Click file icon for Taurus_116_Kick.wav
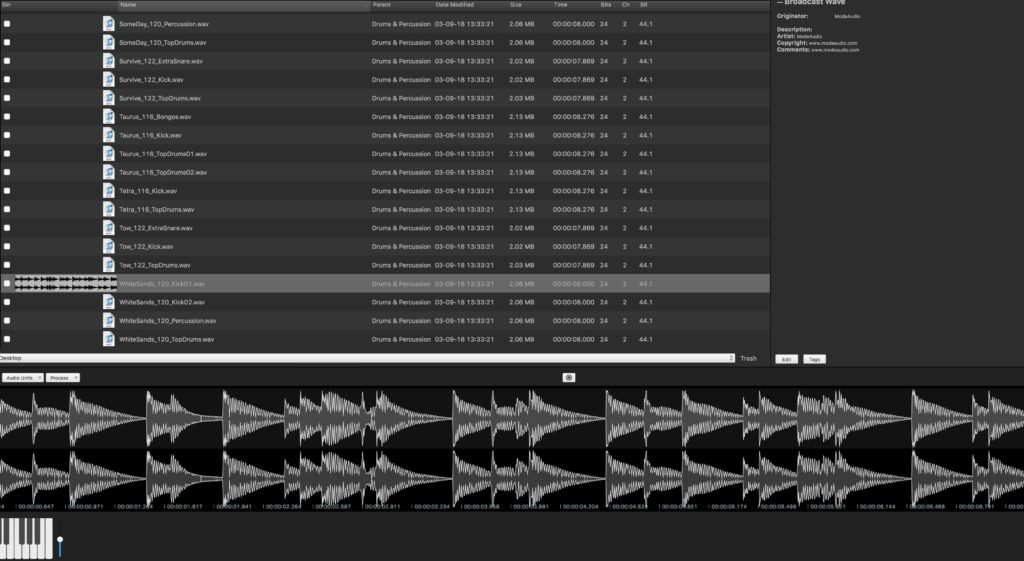The height and width of the screenshot is (561, 1024). (x=108, y=135)
